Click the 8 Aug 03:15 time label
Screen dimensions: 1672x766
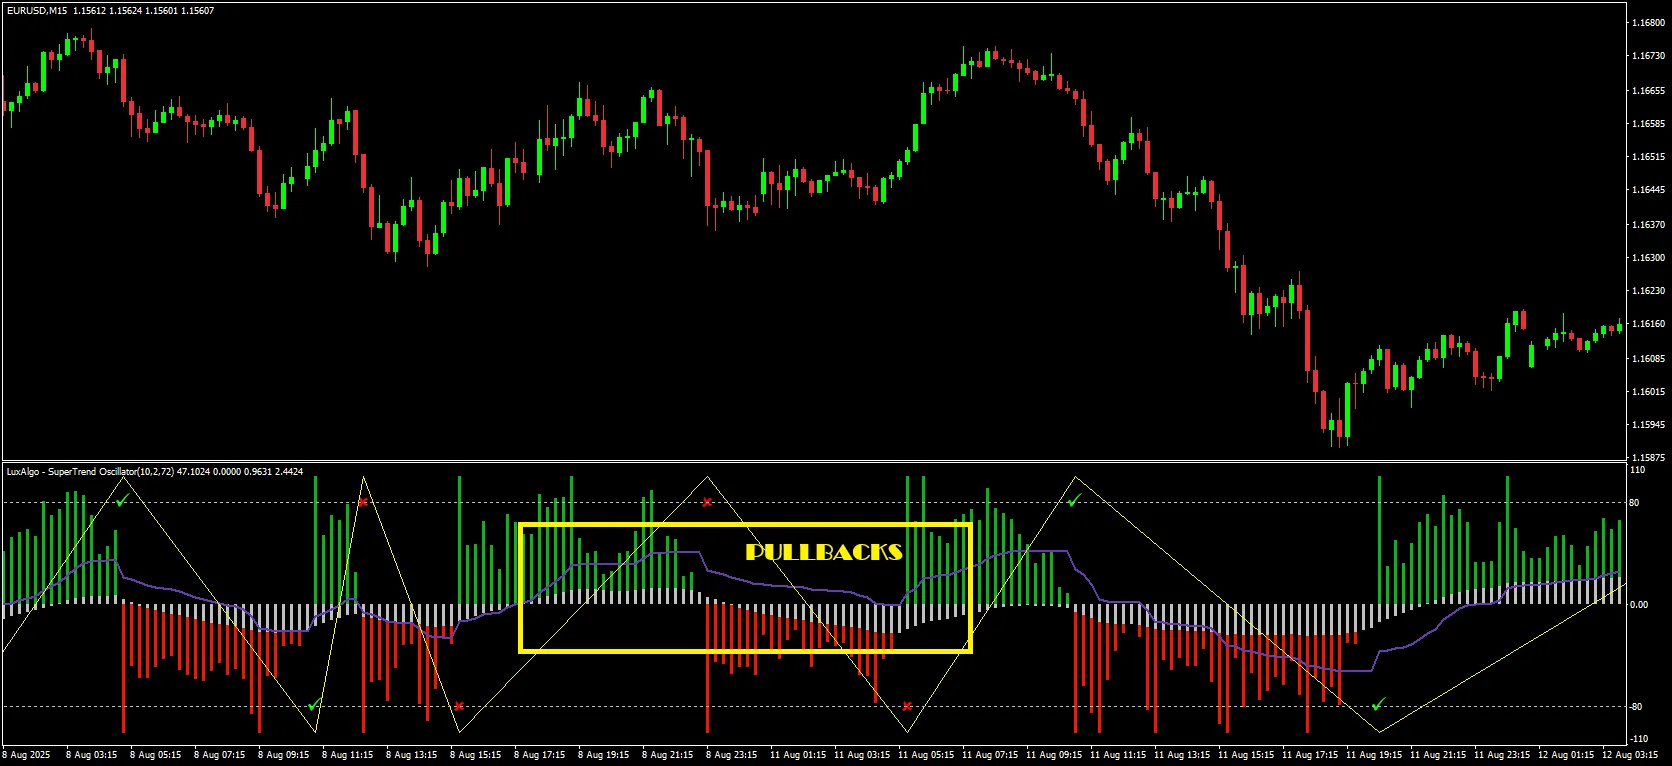pyautogui.click(x=93, y=755)
